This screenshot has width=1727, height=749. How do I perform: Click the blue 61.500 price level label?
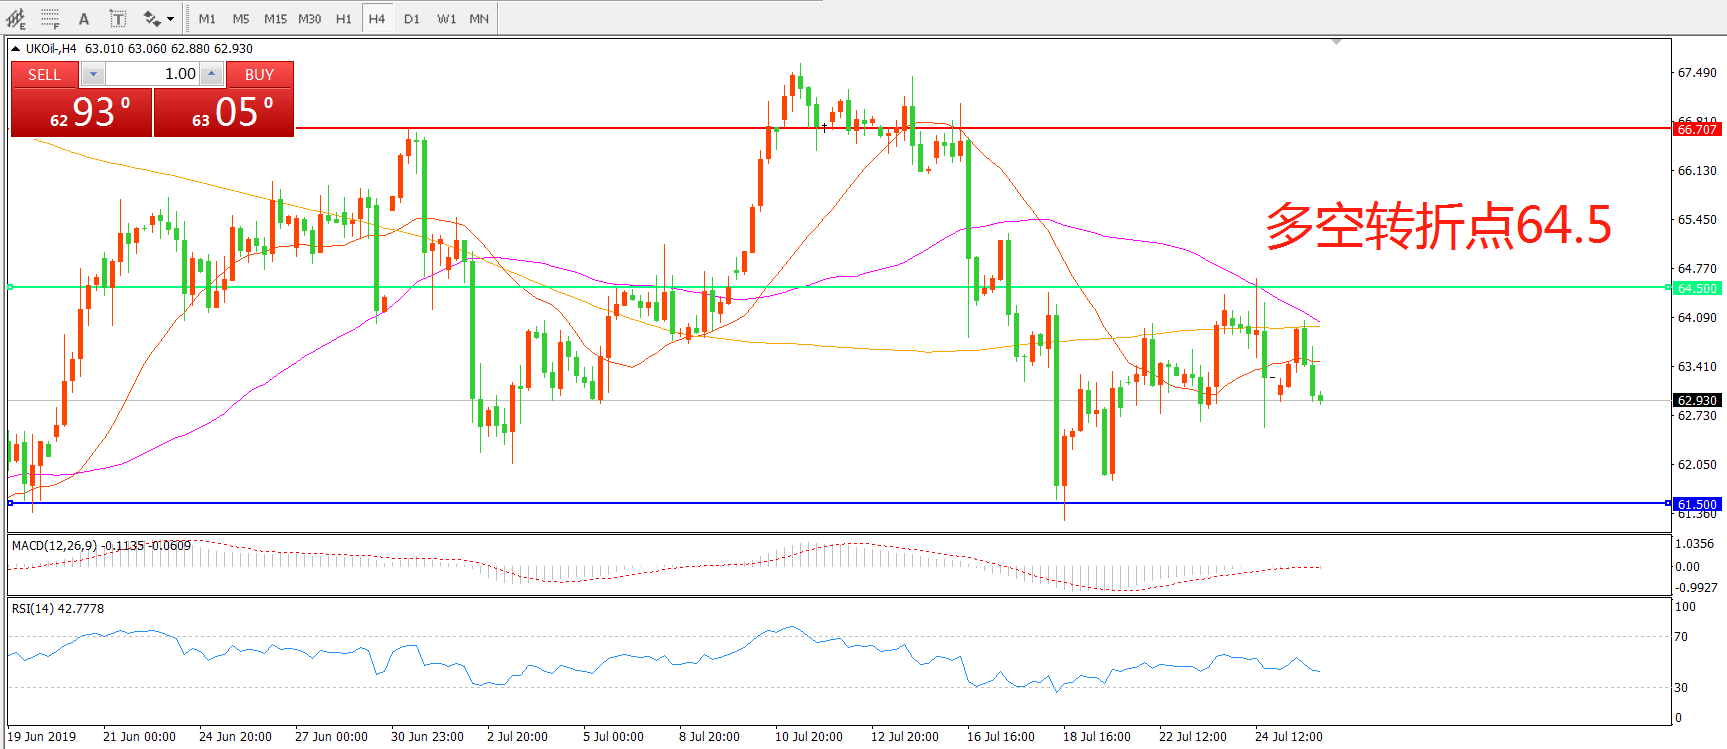[1696, 504]
